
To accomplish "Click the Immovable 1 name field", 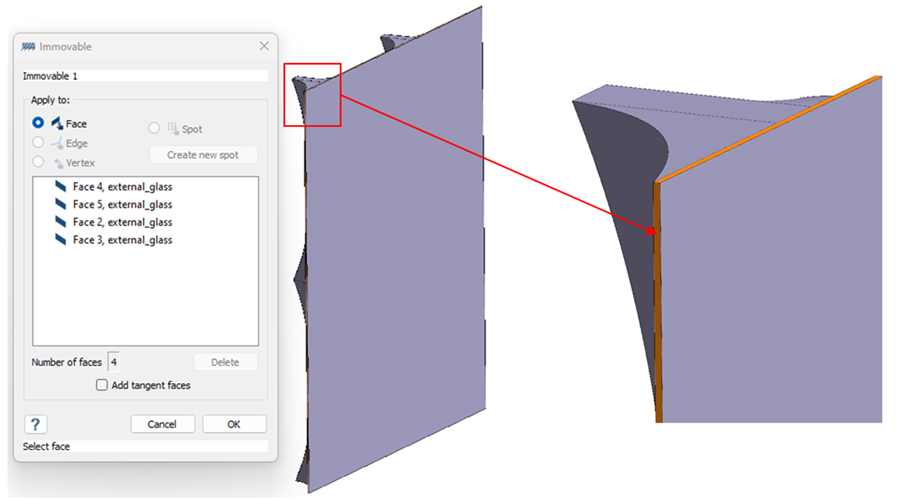I will coord(145,76).
